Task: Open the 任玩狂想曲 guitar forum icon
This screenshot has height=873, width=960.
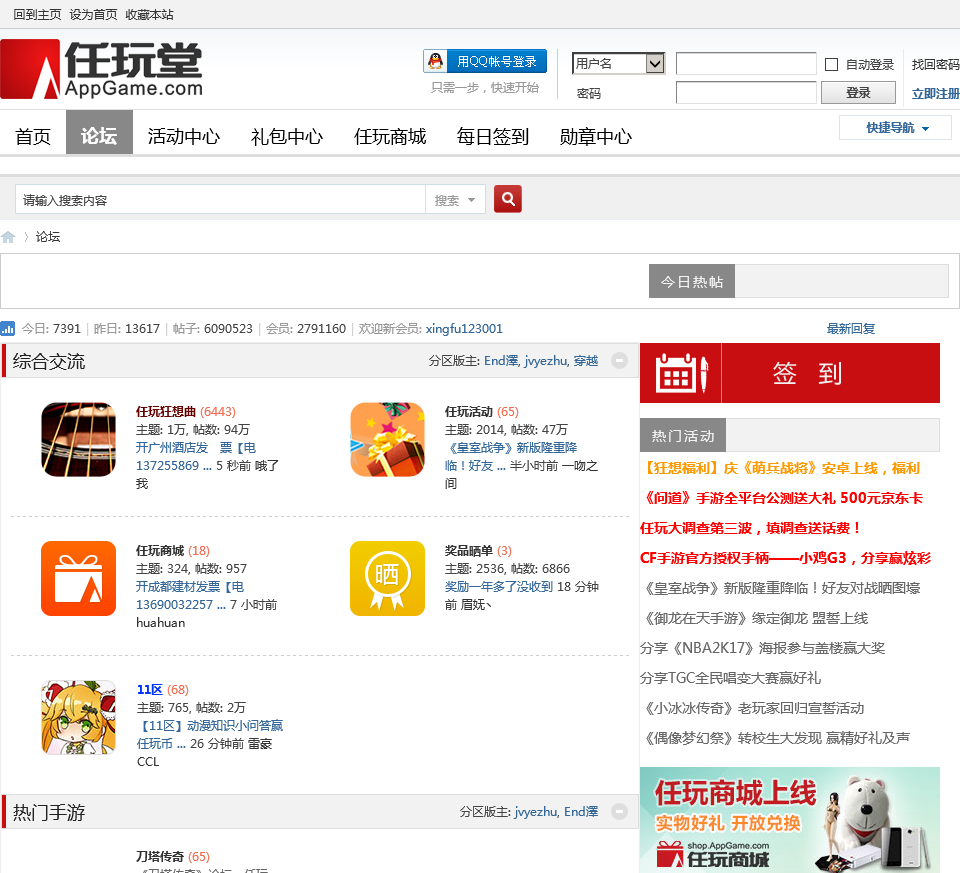Action: point(78,440)
